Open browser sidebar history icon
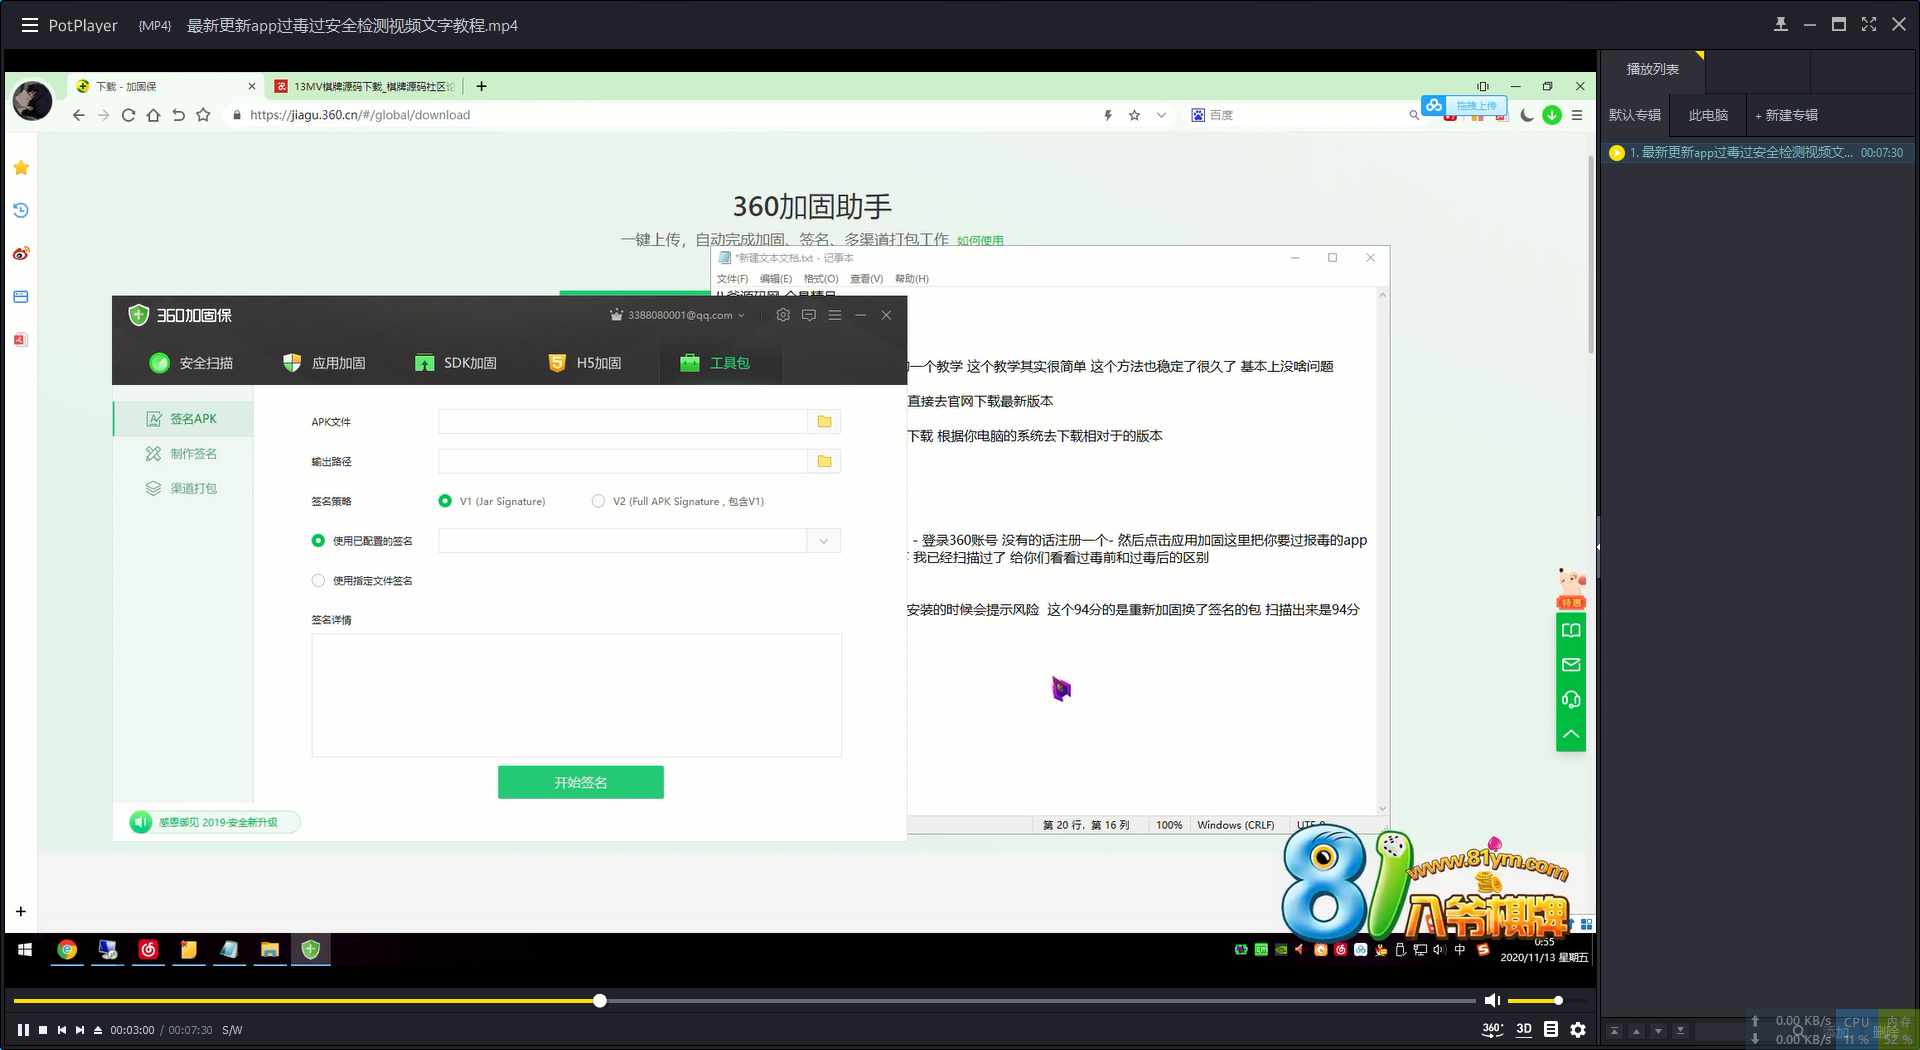Viewport: 1920px width, 1050px height. [x=21, y=211]
